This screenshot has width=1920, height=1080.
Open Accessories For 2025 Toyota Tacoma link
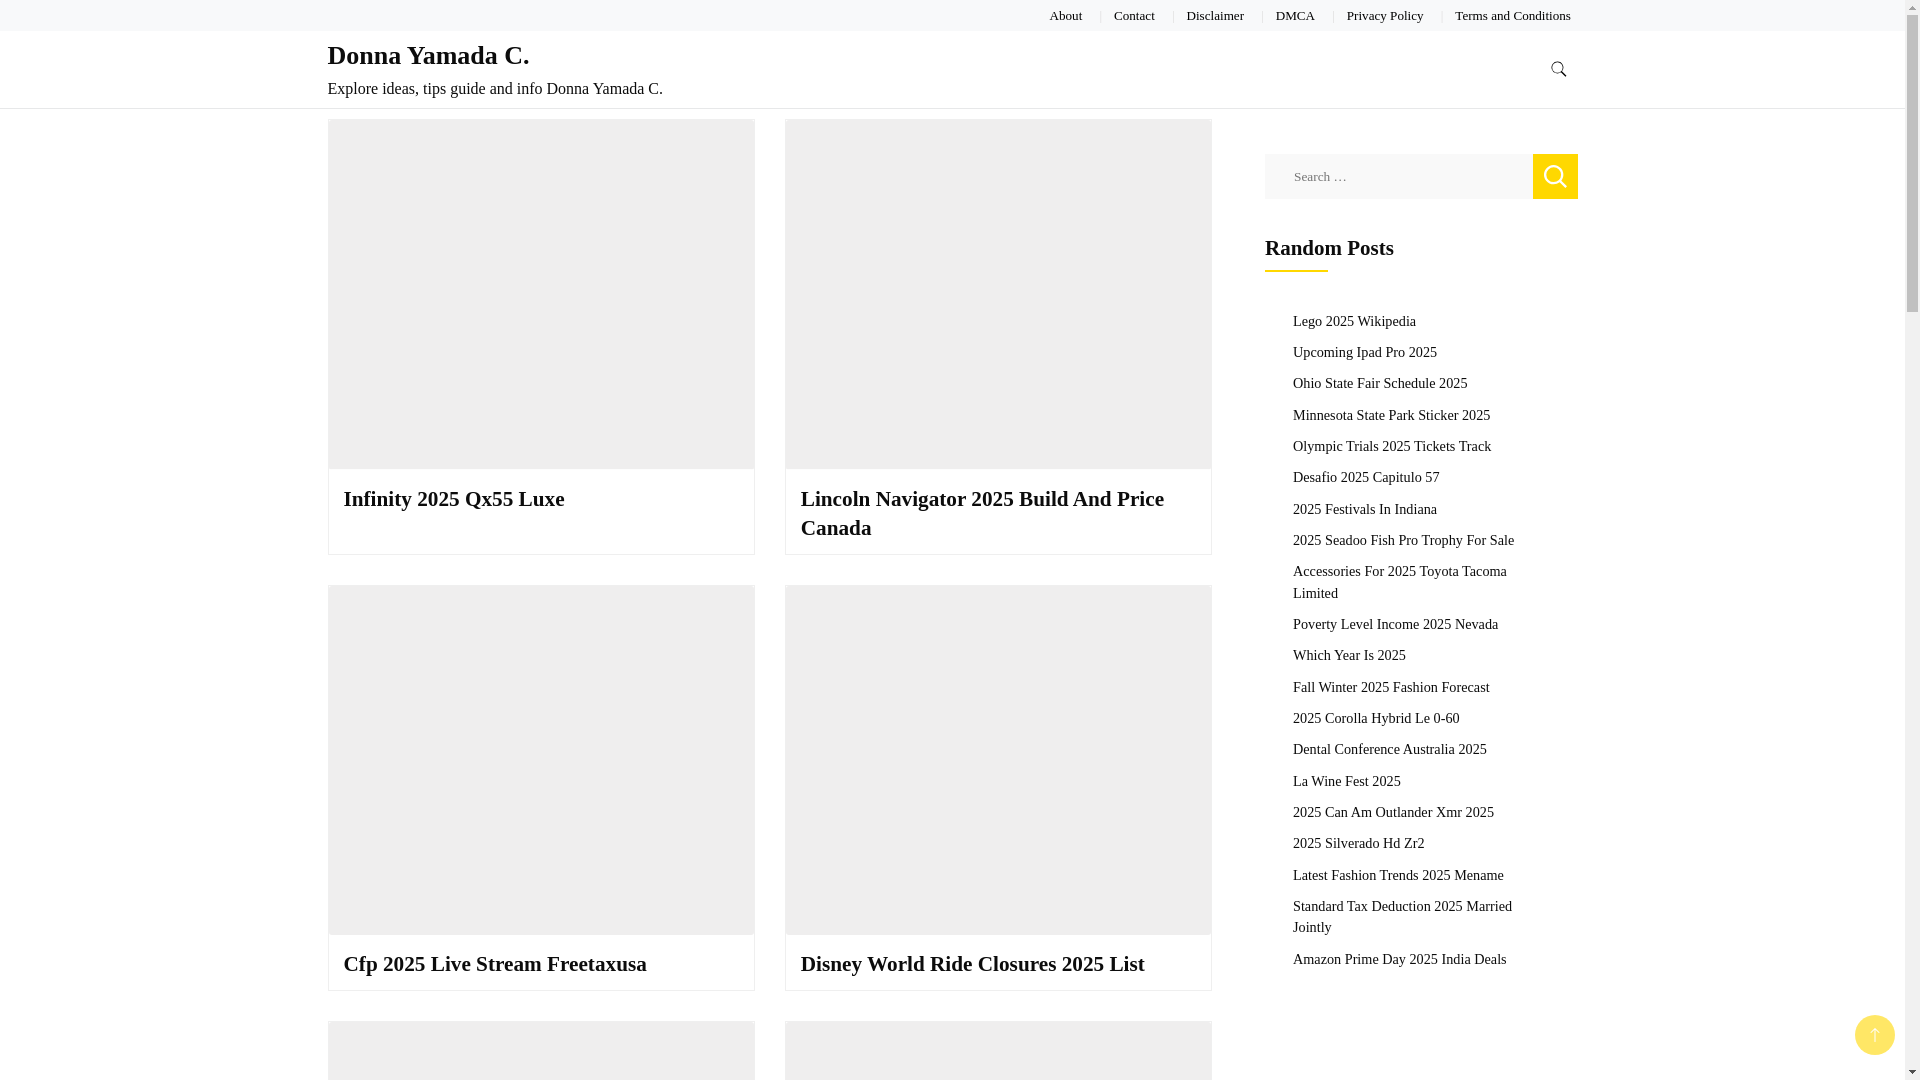tap(1399, 582)
